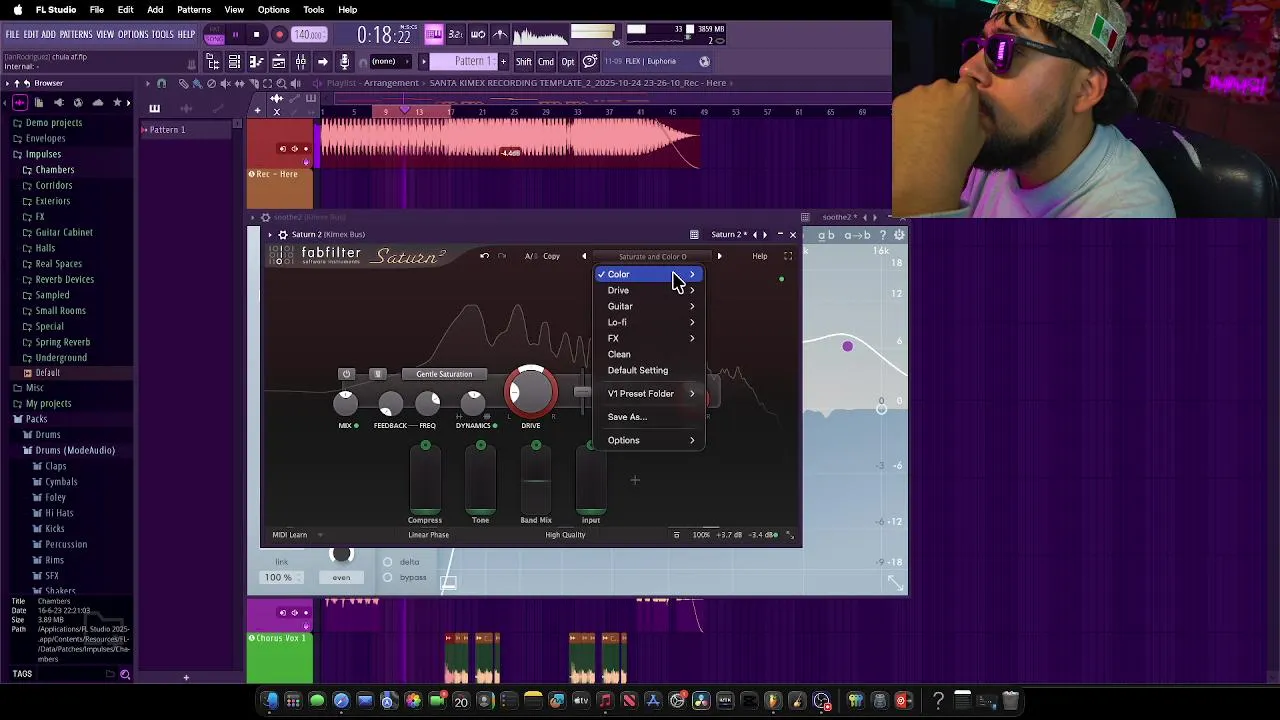Open the Lo-fi preset submenu

coord(650,322)
